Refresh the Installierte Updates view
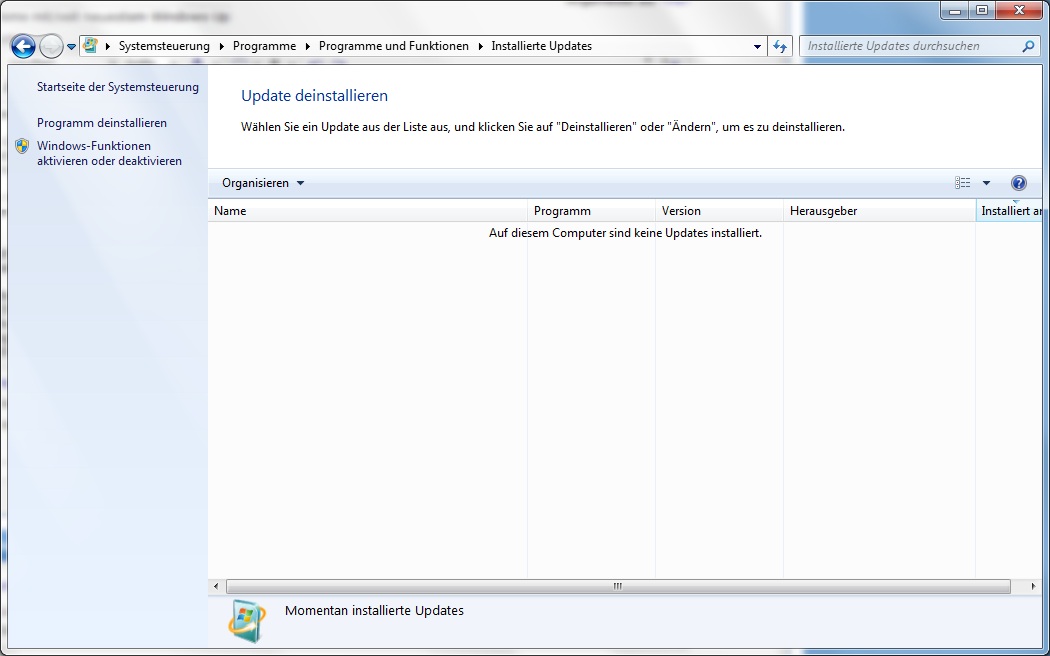This screenshot has height=656, width=1050. tap(780, 46)
